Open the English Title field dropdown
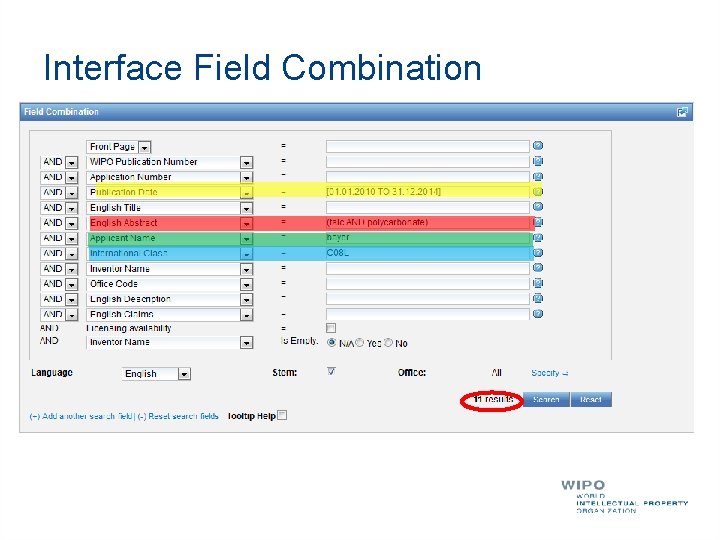Image resolution: width=720 pixels, height=540 pixels. [247, 208]
